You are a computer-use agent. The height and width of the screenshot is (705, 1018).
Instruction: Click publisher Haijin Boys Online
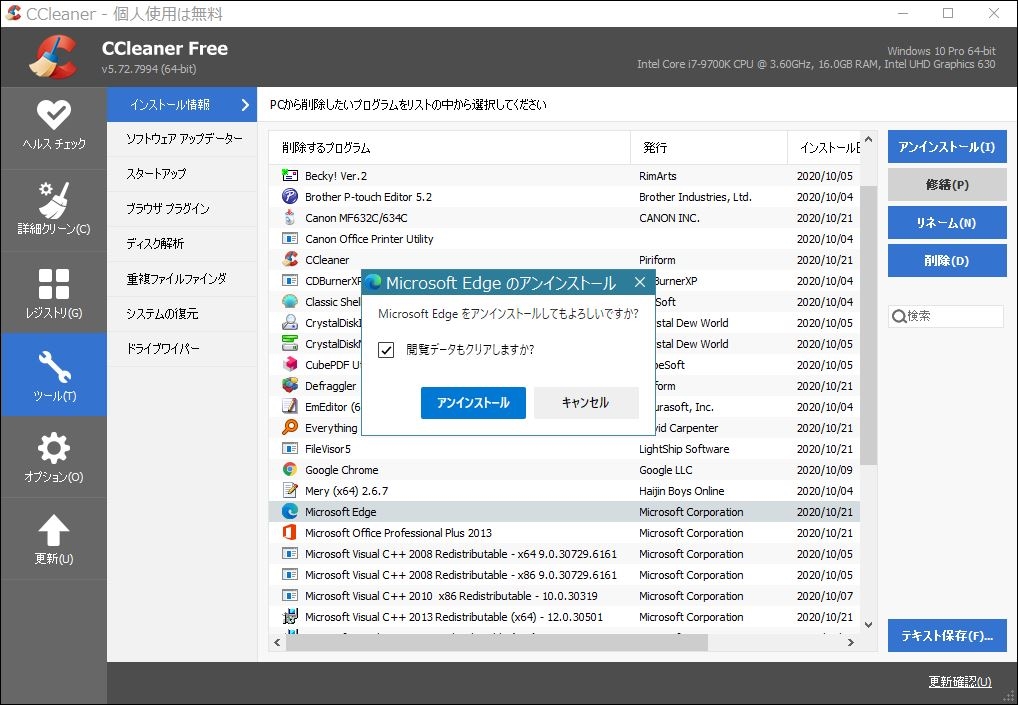coord(681,491)
